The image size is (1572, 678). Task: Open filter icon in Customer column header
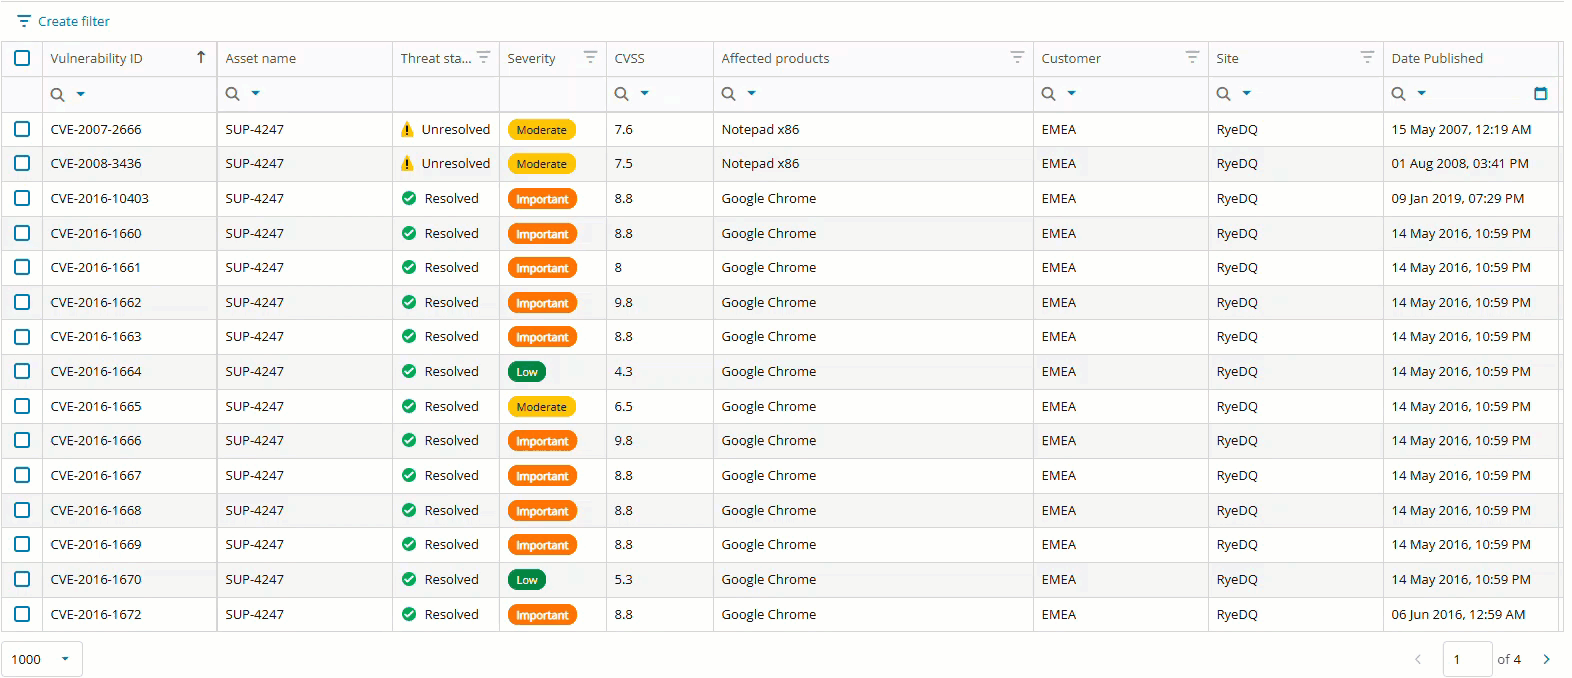pyautogui.click(x=1192, y=58)
